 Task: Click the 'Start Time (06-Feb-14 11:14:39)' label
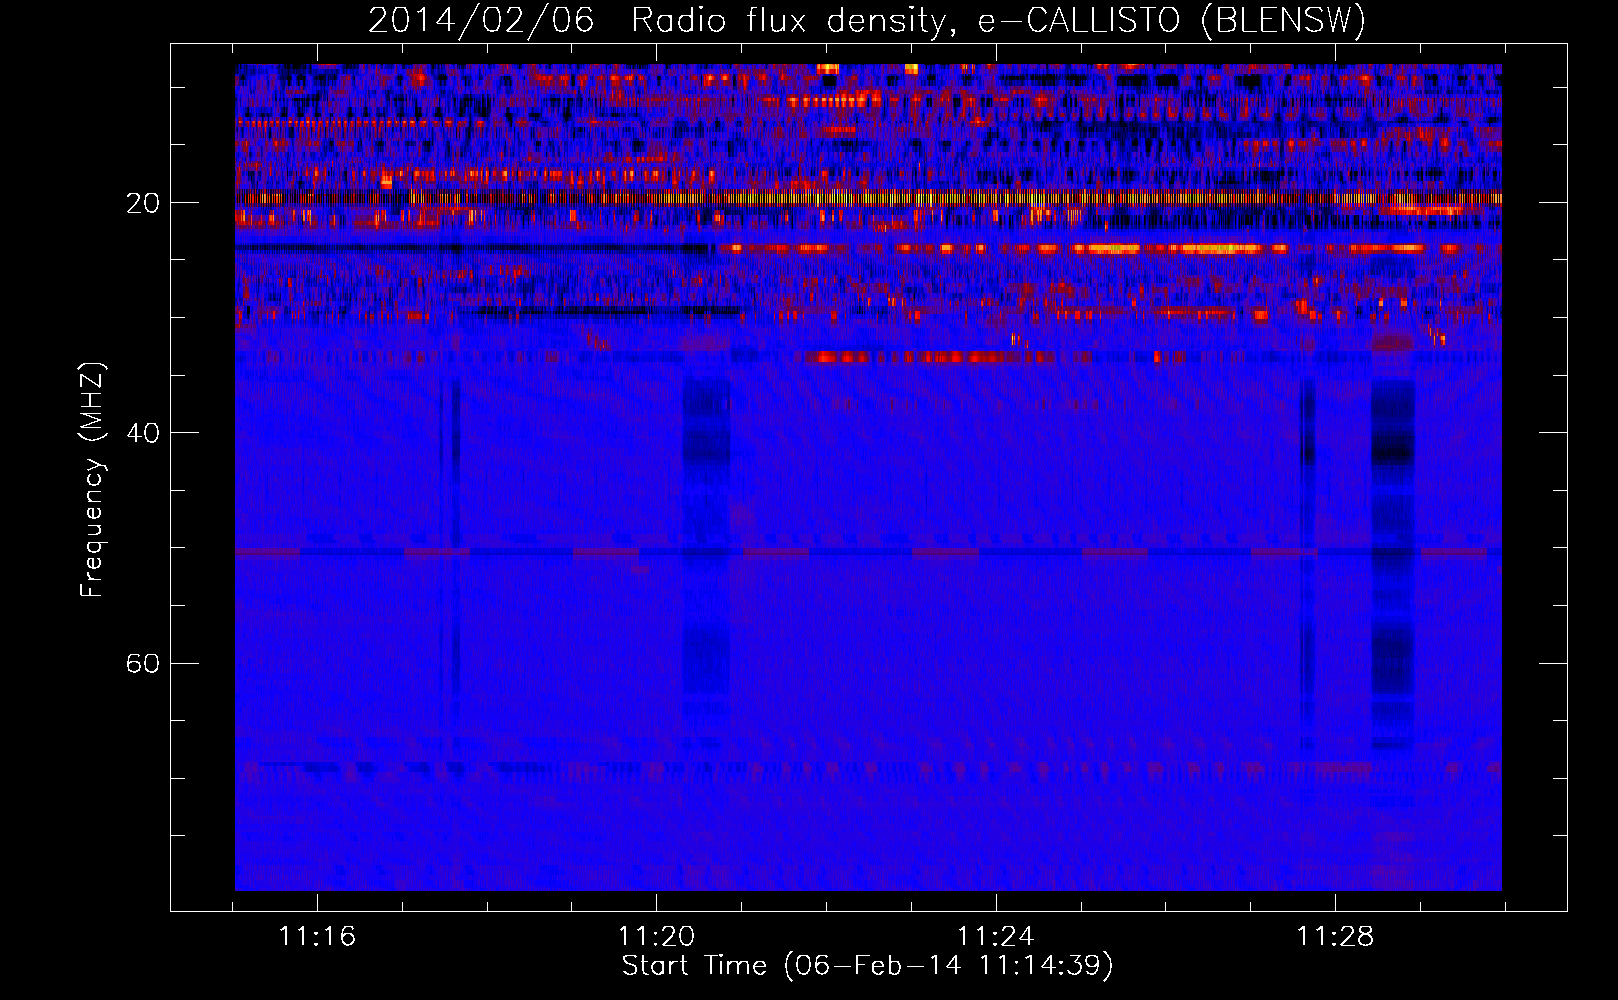pos(867,966)
